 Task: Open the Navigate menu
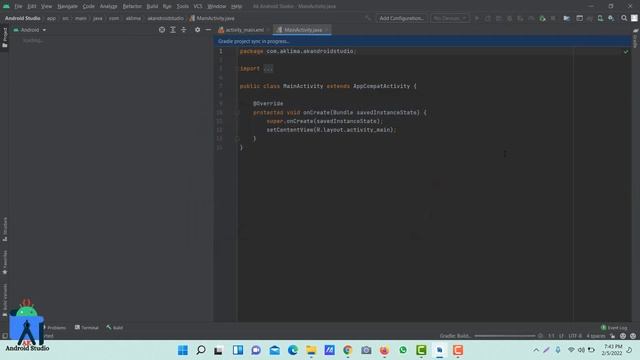tap(67, 6)
